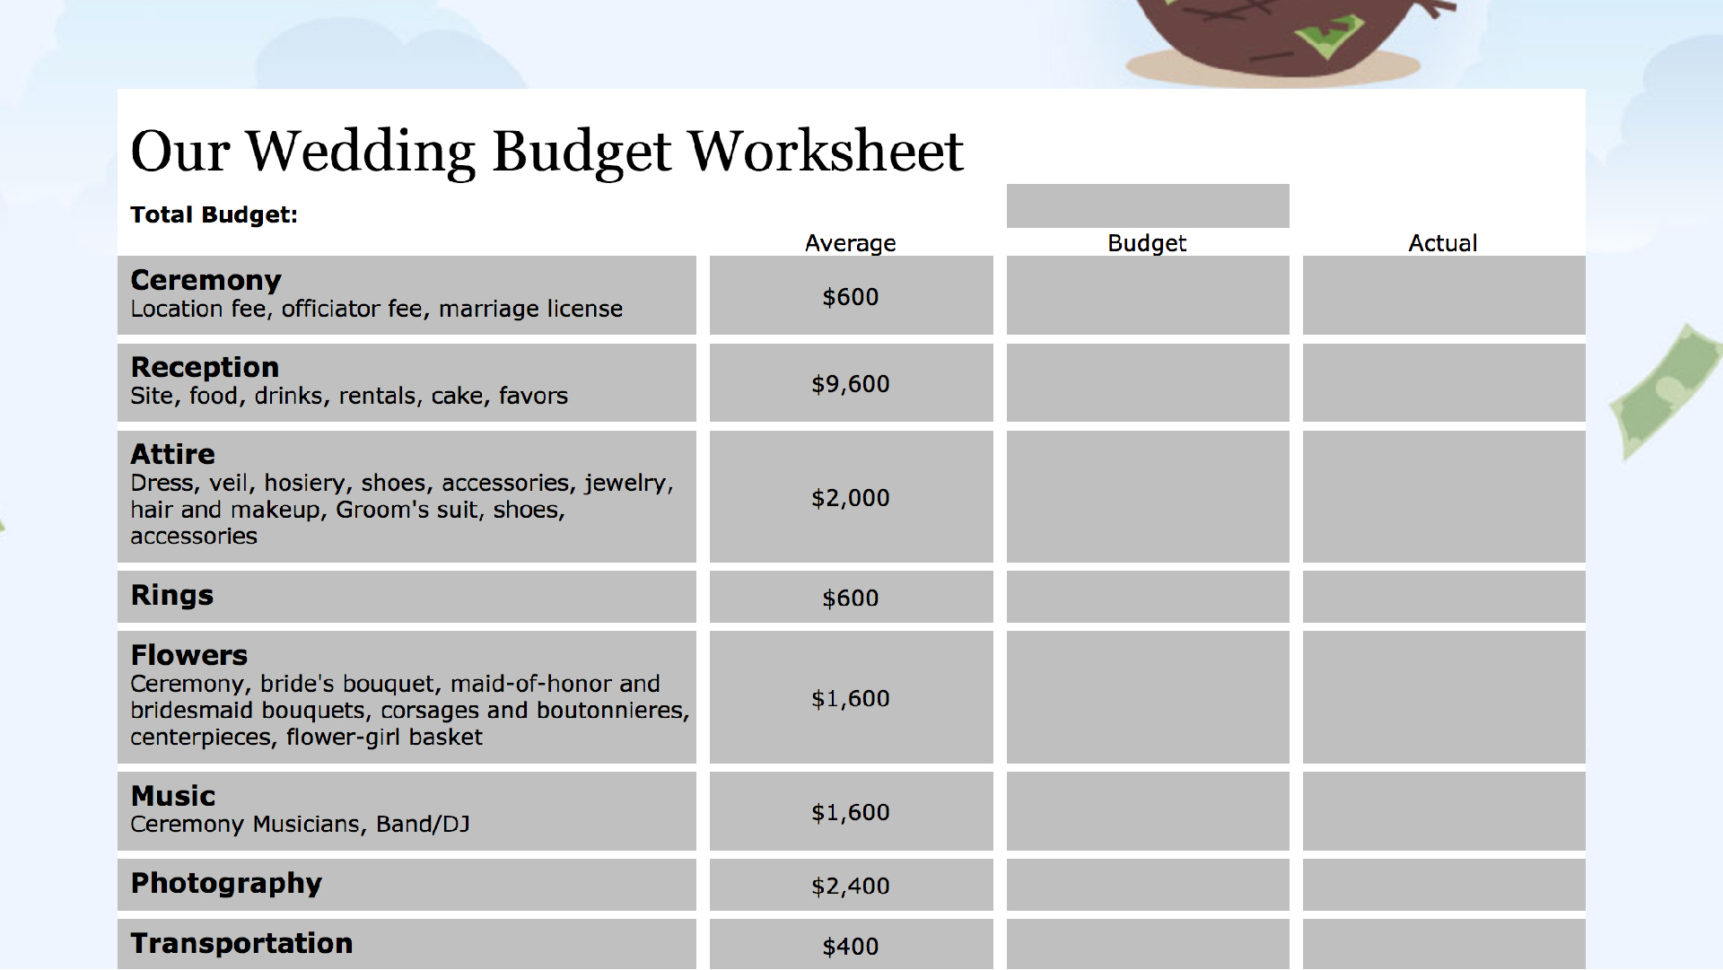The height and width of the screenshot is (970, 1723).
Task: Click the Our Wedding Budget Worksheet title
Action: point(547,150)
